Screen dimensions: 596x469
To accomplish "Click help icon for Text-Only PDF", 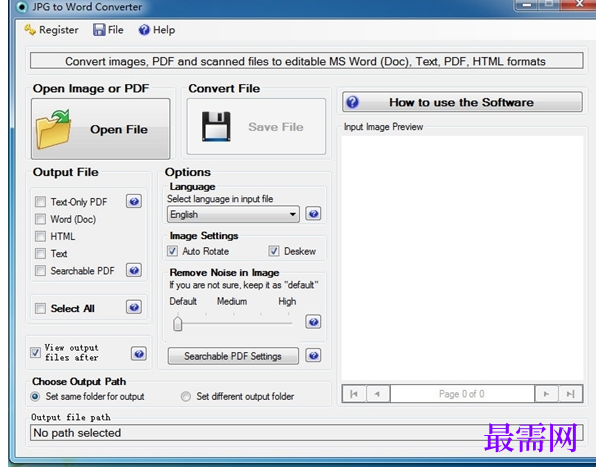I will click(x=134, y=201).
